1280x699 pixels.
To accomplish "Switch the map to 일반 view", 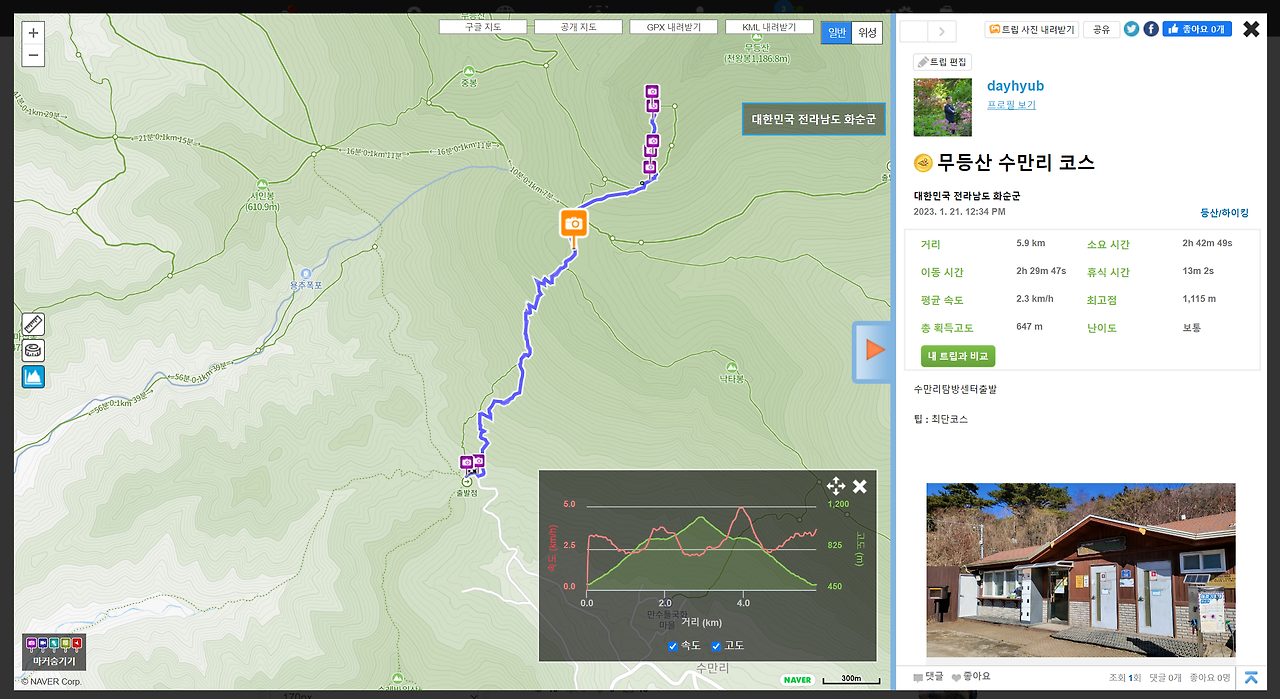I will (836, 32).
